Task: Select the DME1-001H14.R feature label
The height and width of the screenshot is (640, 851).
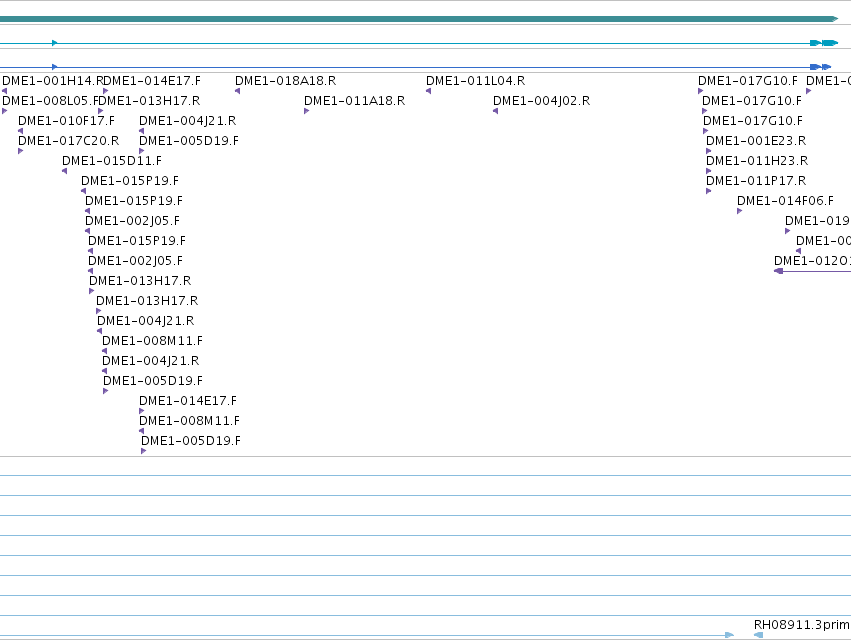Action: (x=53, y=81)
